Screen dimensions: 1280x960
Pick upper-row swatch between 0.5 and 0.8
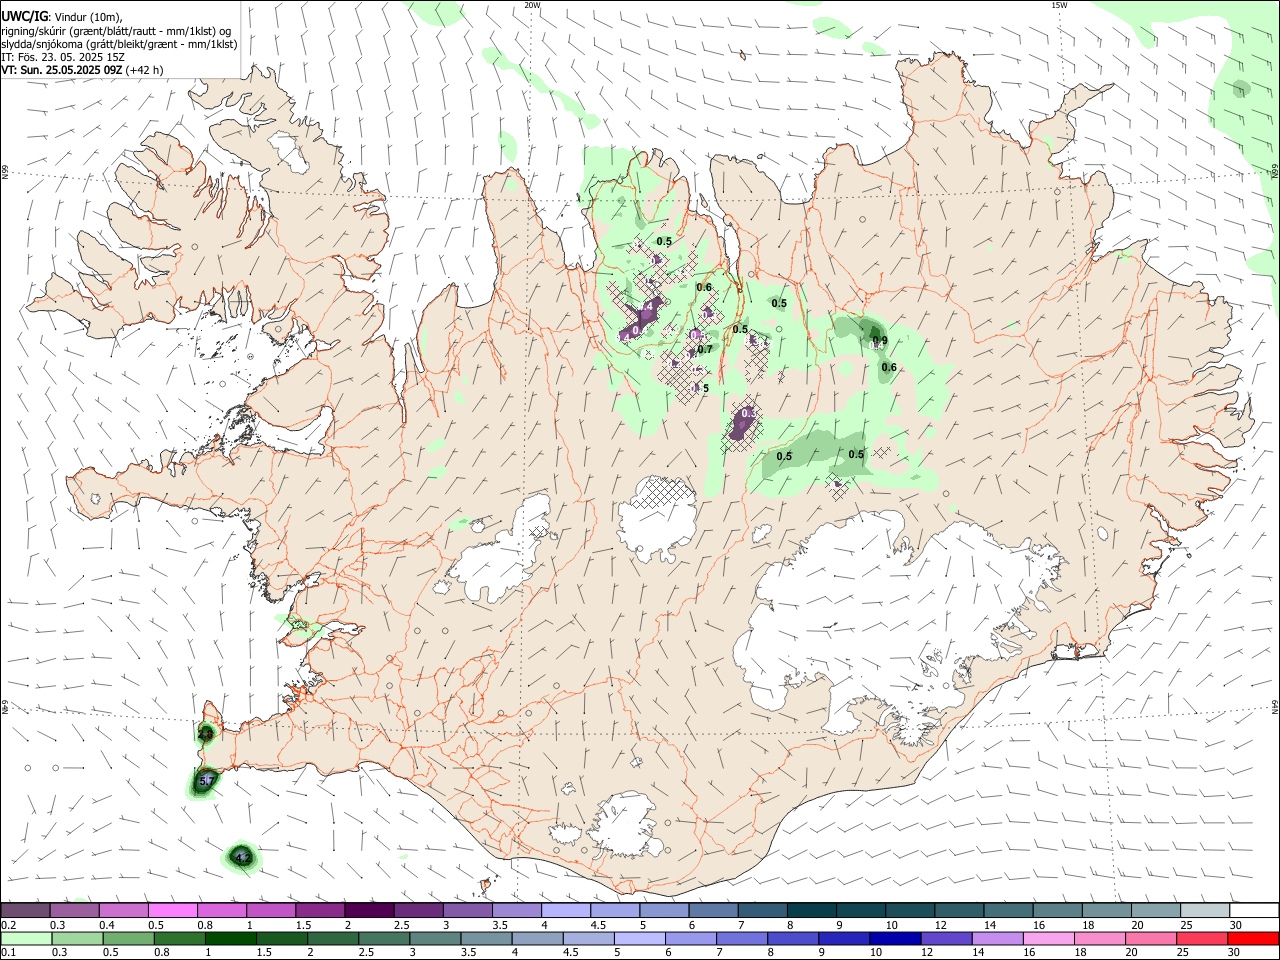tap(172, 911)
